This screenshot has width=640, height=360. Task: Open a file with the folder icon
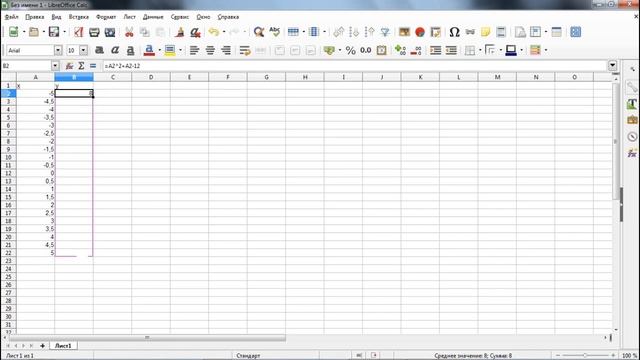click(34, 32)
